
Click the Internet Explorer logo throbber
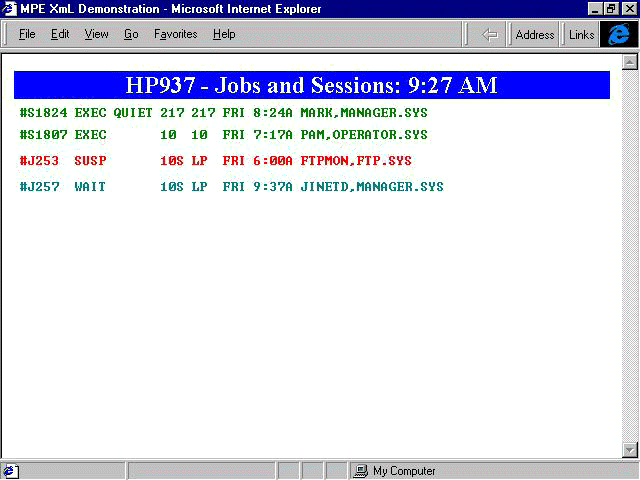click(619, 34)
